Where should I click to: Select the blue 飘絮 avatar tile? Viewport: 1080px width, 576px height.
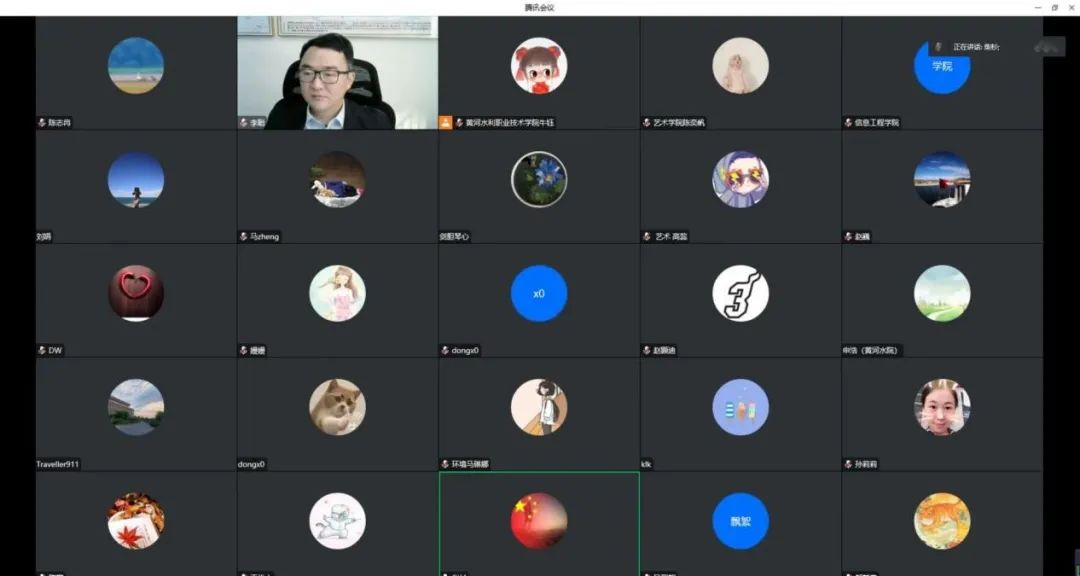click(x=740, y=521)
